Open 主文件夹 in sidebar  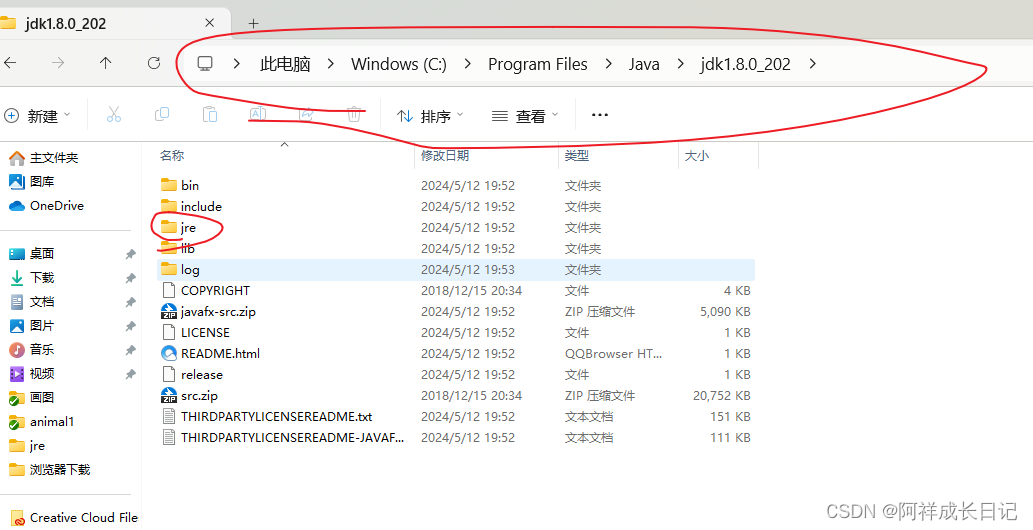click(43, 158)
